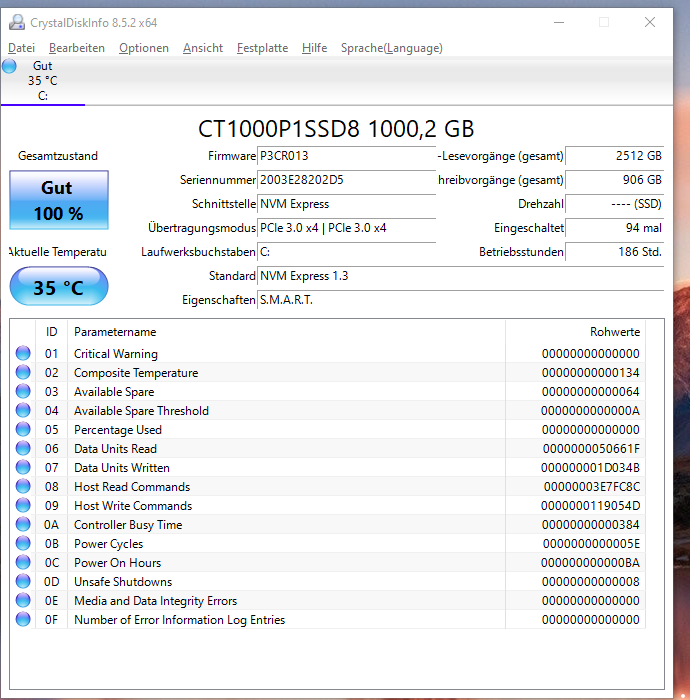Viewport: 690px width, 700px height.
Task: Select the Unsafe Shutdowns parameter name
Action: 123,582
